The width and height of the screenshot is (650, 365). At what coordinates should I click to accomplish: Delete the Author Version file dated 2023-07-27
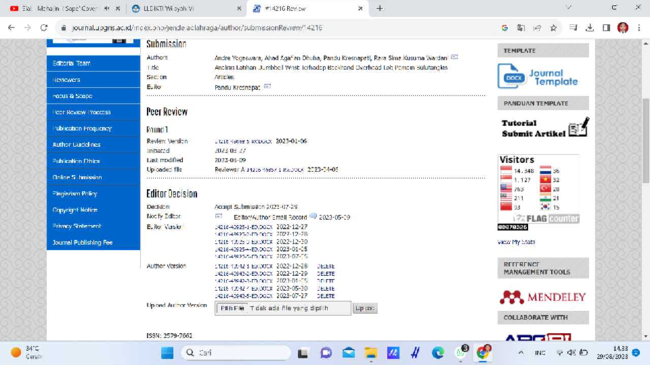tap(326, 296)
